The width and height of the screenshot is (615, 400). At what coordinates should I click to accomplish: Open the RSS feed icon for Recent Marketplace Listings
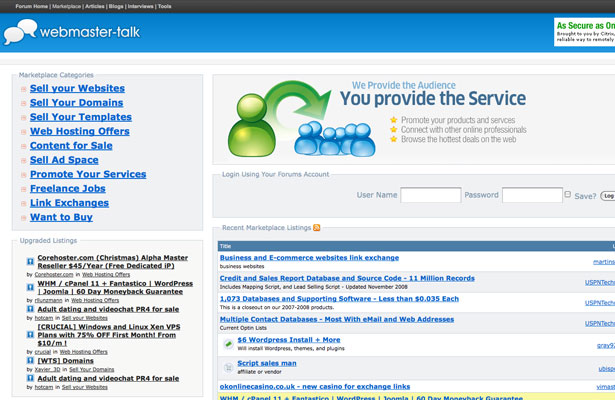pyautogui.click(x=317, y=227)
